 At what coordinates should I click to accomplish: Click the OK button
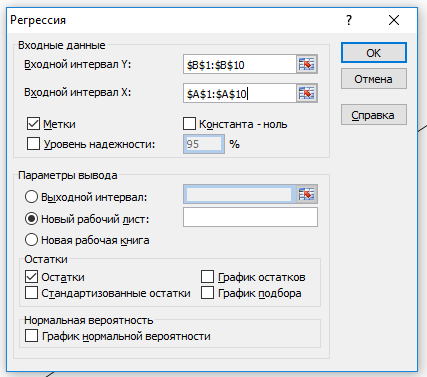374,53
